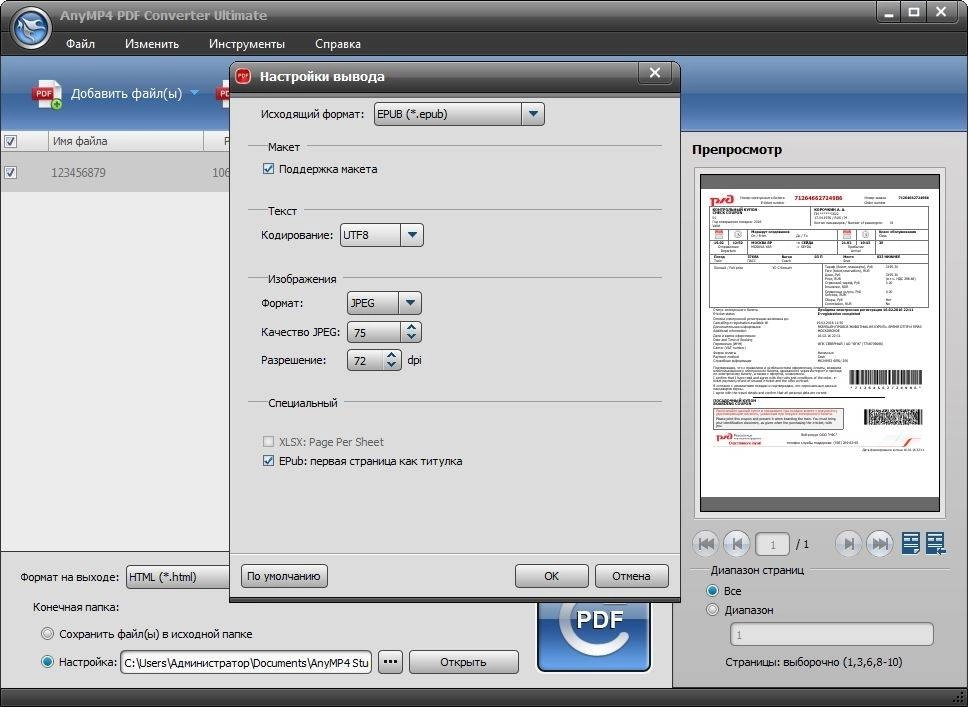The height and width of the screenshot is (707, 968).
Task: Open the Изменить menu
Action: pyautogui.click(x=152, y=44)
